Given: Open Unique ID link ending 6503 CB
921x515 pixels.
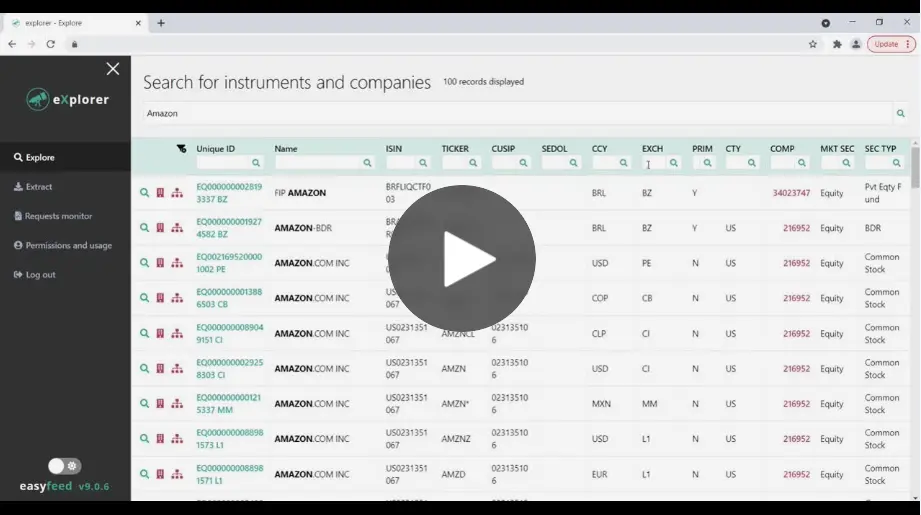Looking at the screenshot, I should pos(229,298).
